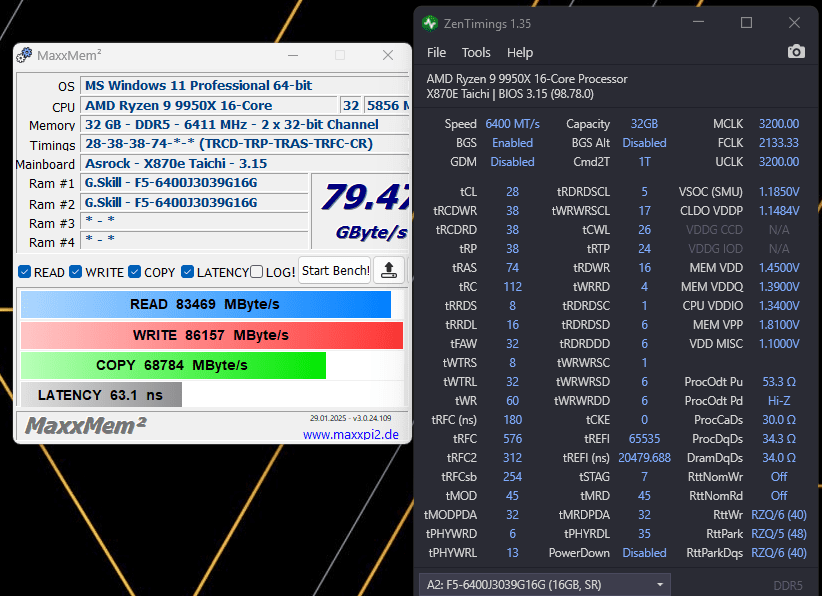
Task: Click the MEM VDDQ value 1.3900V
Action: pos(778,287)
